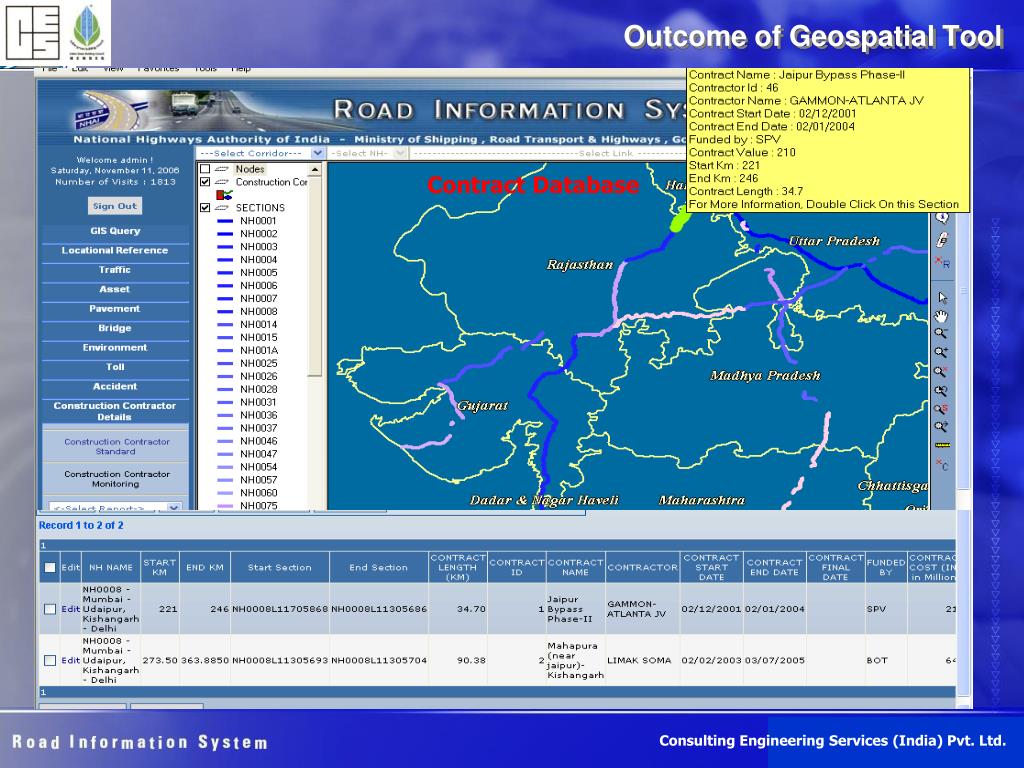Uncheck the Construction Con layer checkbox
The image size is (1024, 768).
point(205,182)
